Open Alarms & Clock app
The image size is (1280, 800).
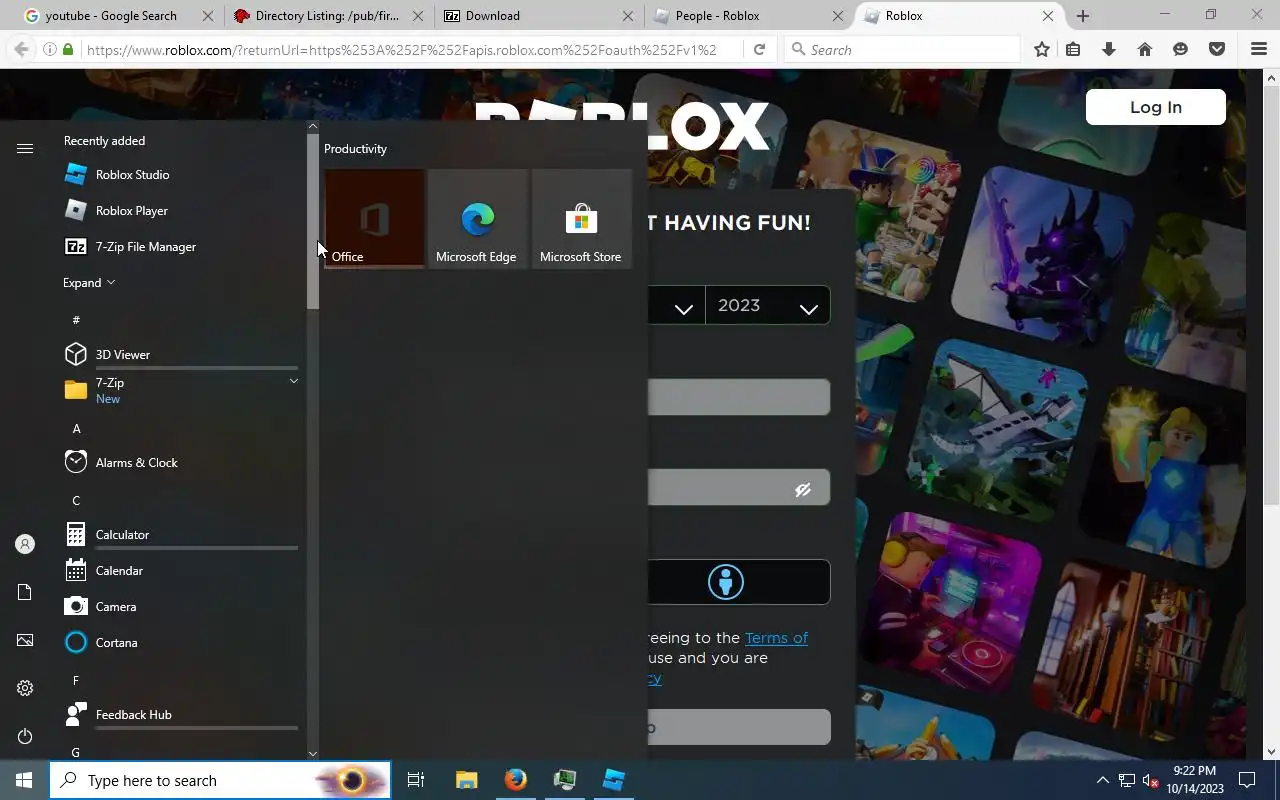[180, 463]
